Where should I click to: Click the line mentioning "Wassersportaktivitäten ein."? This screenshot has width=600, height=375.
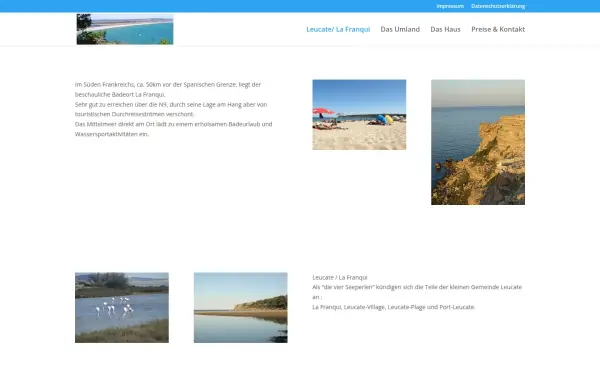(x=112, y=134)
